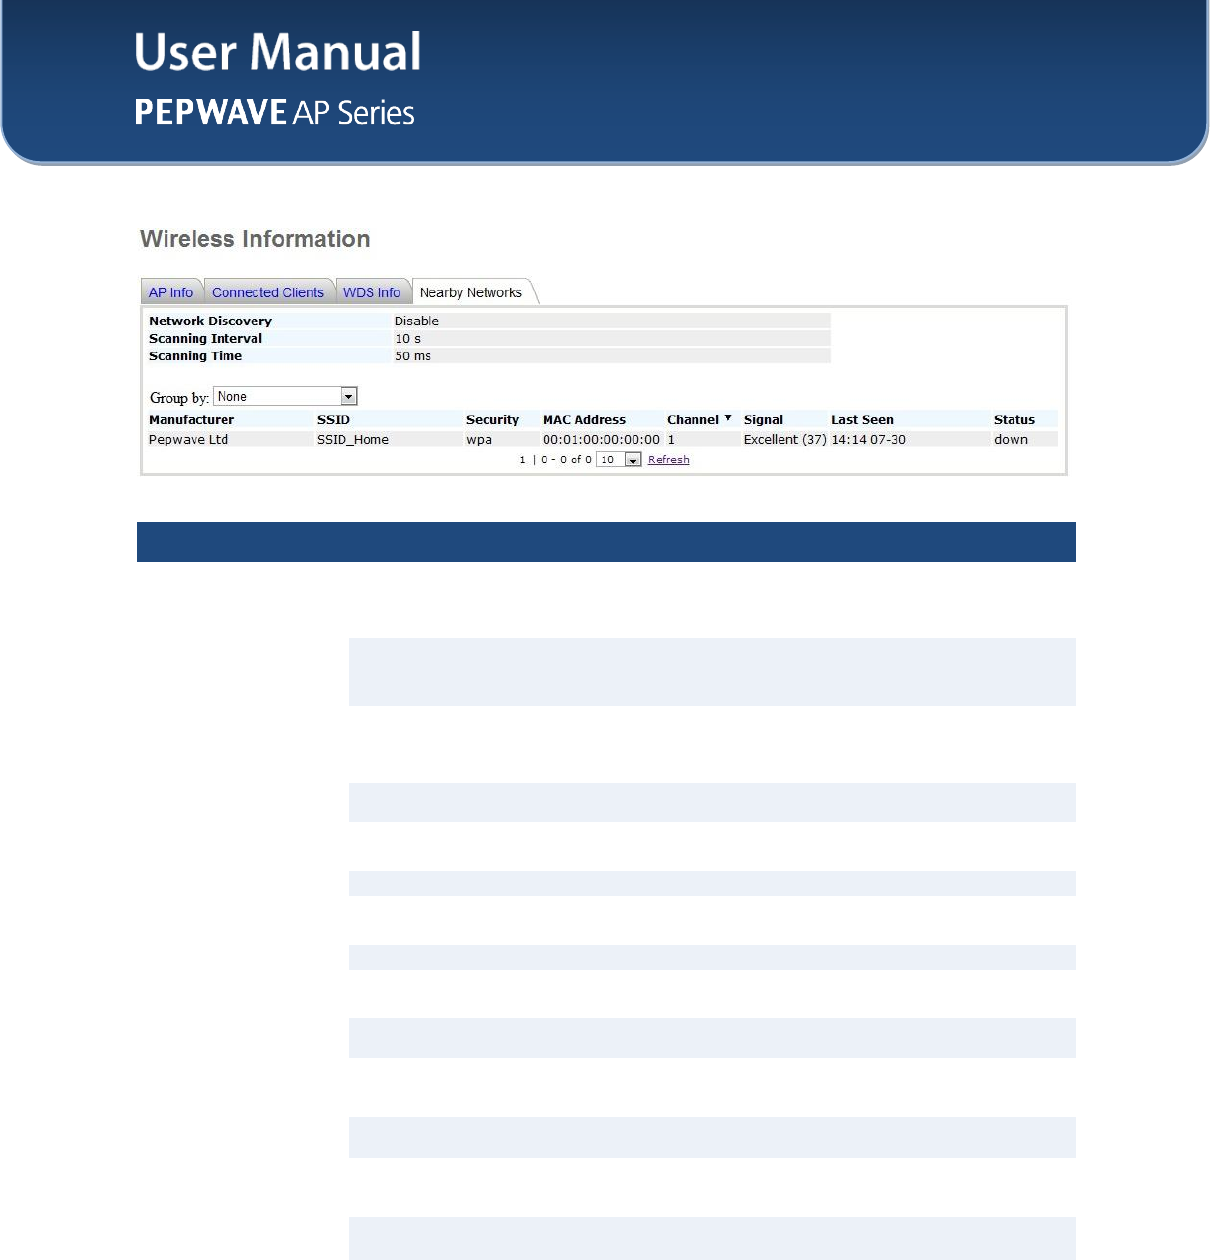
Task: Click the Scanning Interval label
Action: pos(205,339)
